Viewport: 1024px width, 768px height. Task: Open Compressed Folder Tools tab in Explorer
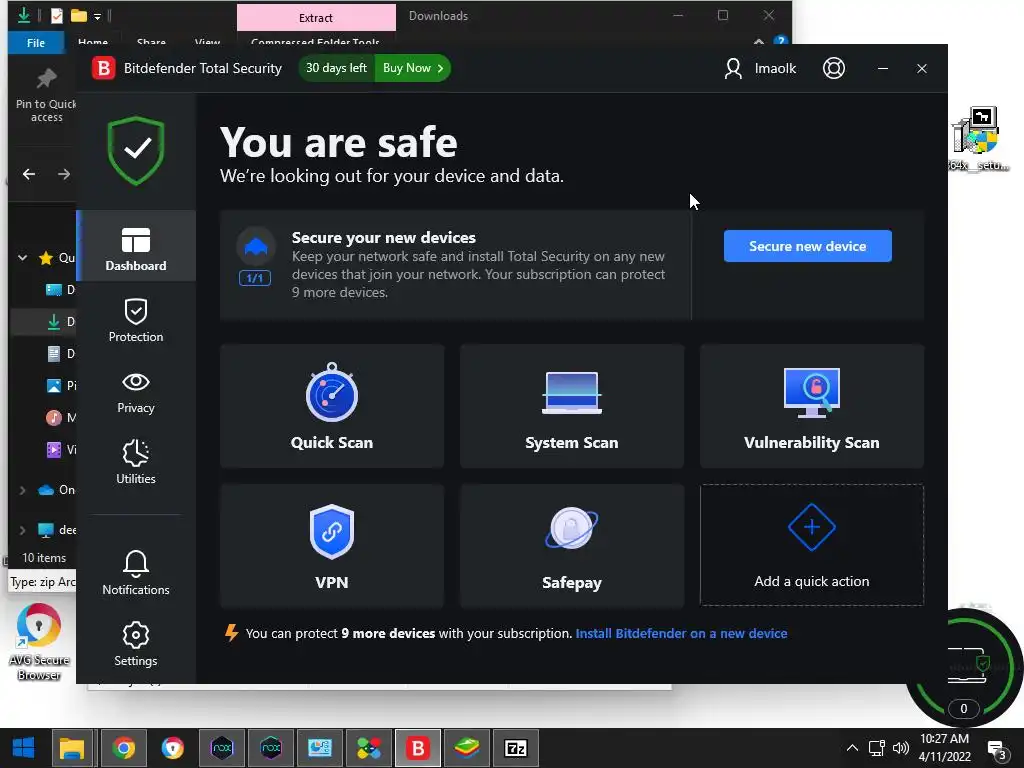[x=315, y=42]
